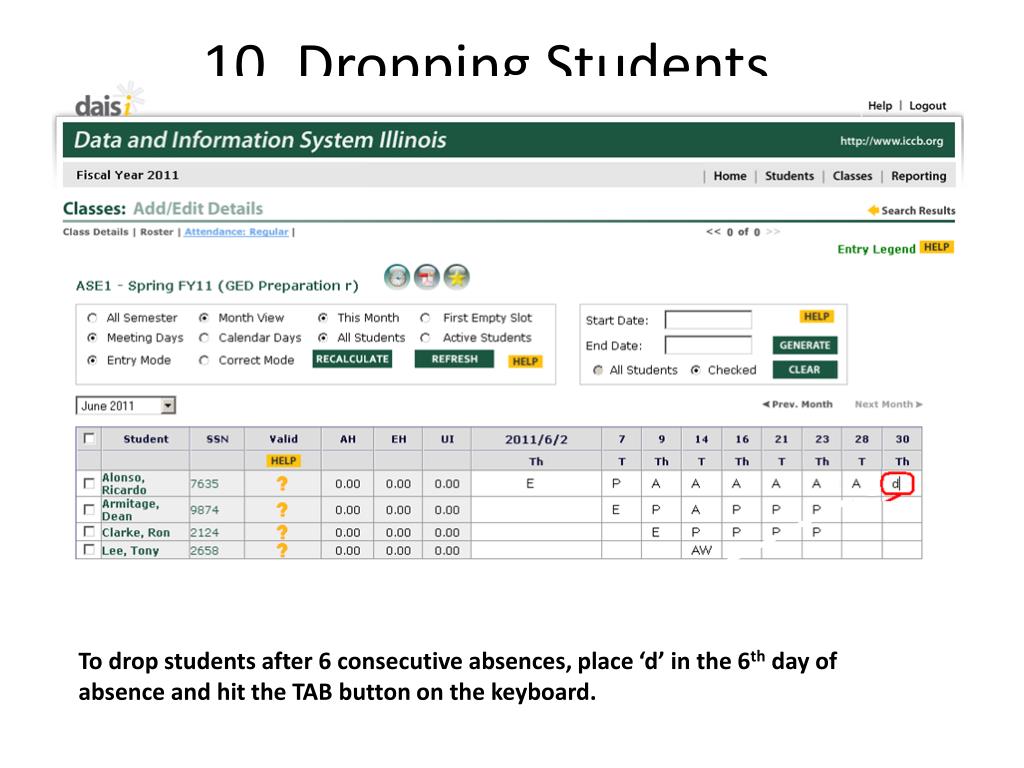Click the GENERATE button
Viewport: 1024px width, 768px height.
click(x=805, y=345)
